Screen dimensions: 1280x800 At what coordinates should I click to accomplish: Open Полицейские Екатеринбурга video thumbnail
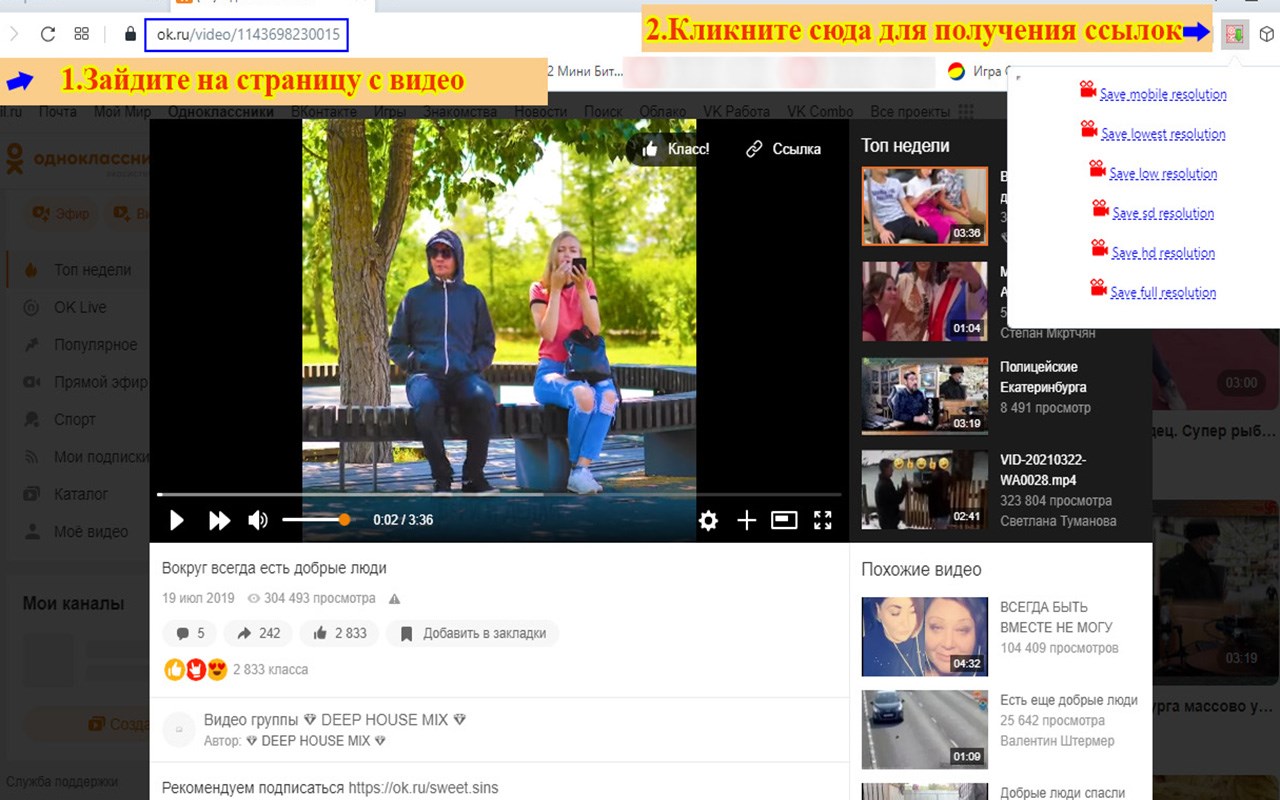coord(924,396)
